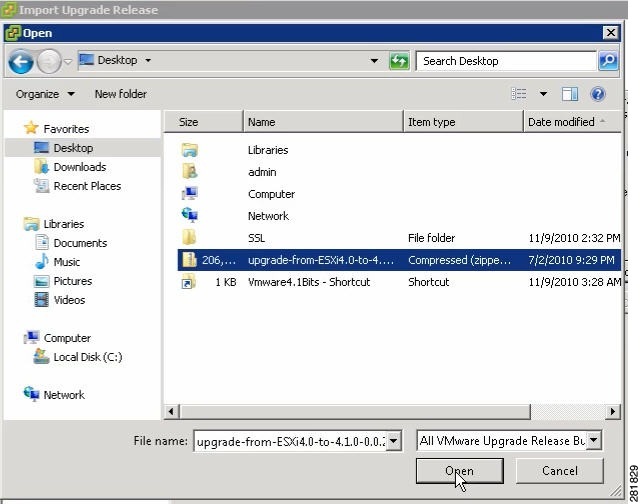Toggle the preview pane icon
641x504 pixels.
pos(570,94)
